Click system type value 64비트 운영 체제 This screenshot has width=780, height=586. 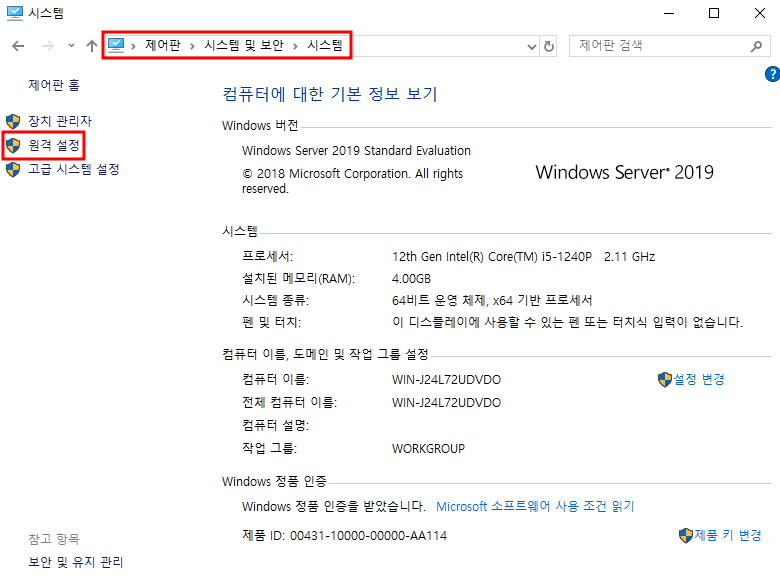(492, 300)
